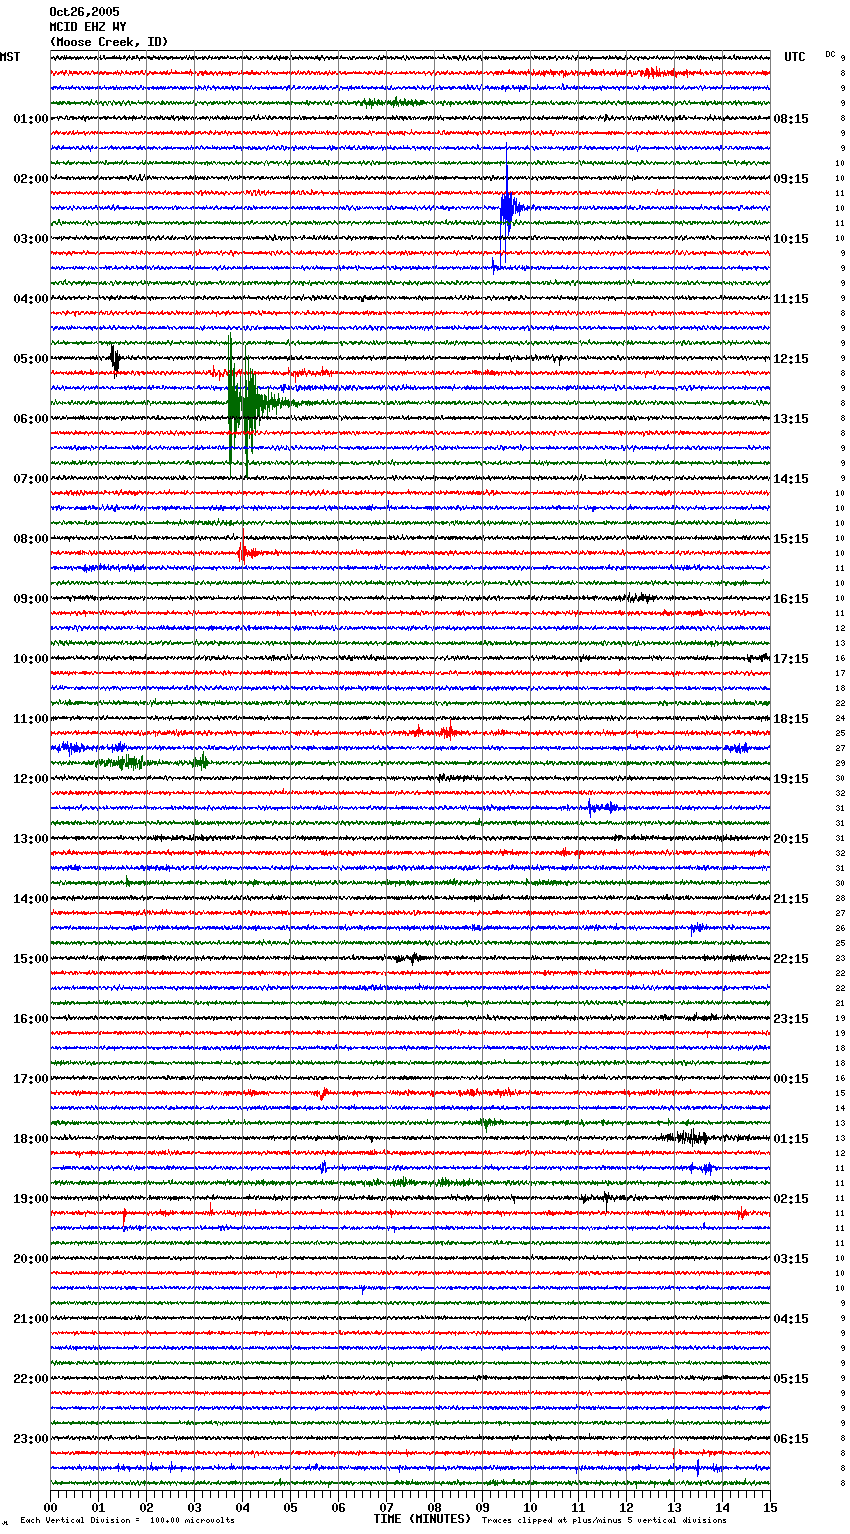Click the 15:15 UTC time label
Image resolution: width=850 pixels, height=1534 pixels.
[x=791, y=539]
